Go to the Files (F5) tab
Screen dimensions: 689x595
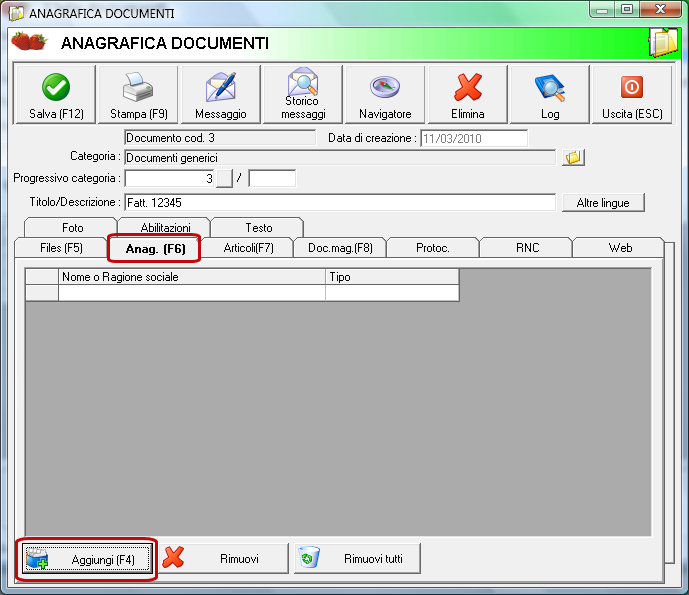click(x=61, y=248)
